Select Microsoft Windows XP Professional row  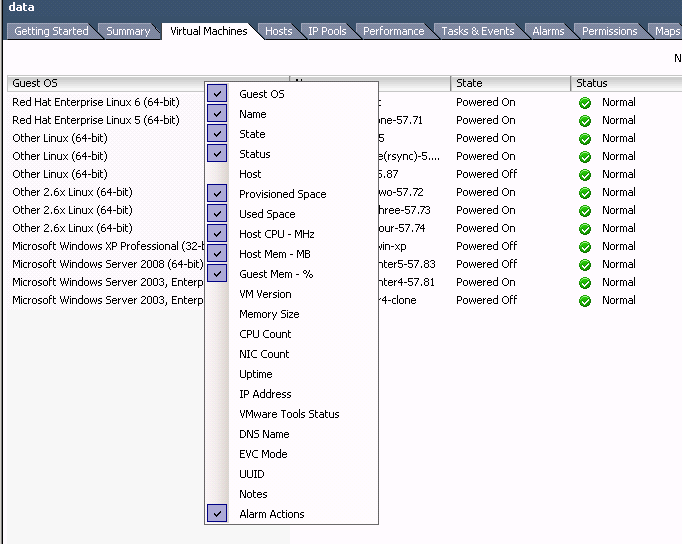coord(108,246)
